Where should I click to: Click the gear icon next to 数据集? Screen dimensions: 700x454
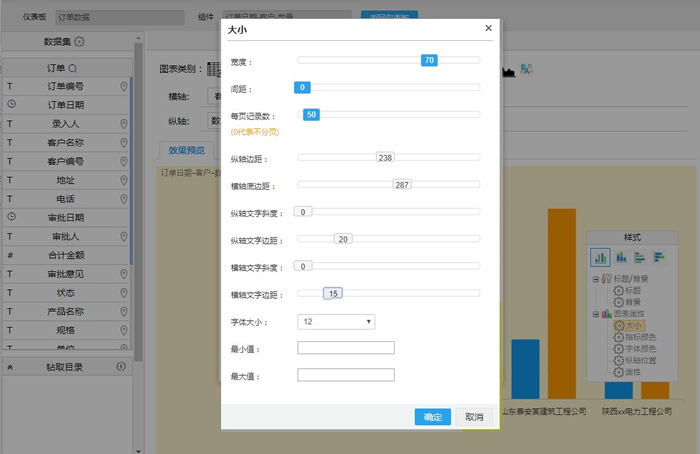click(x=80, y=42)
